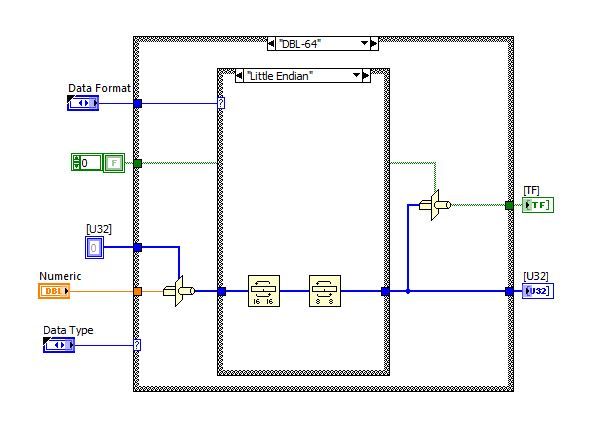The width and height of the screenshot is (593, 441).
Task: Click the Data Format enum control terminal
Action: tap(83, 103)
